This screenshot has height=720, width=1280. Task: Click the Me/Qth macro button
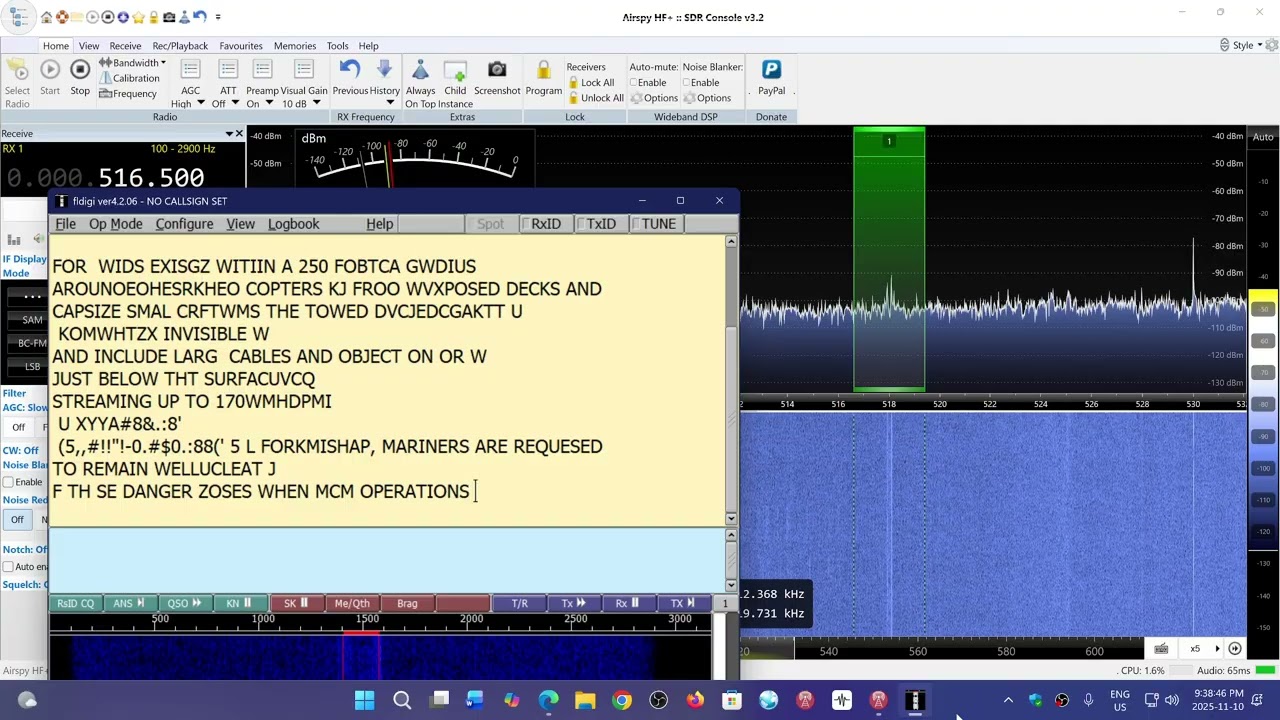[352, 603]
